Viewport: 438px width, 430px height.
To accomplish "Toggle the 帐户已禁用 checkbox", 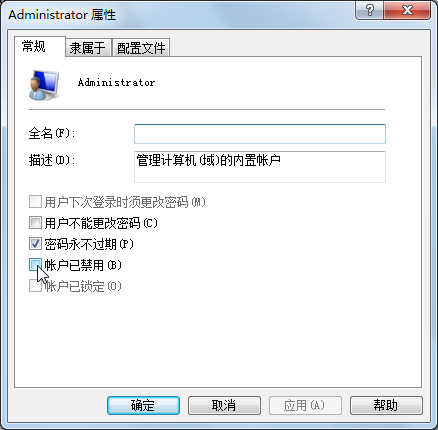I will tap(35, 265).
